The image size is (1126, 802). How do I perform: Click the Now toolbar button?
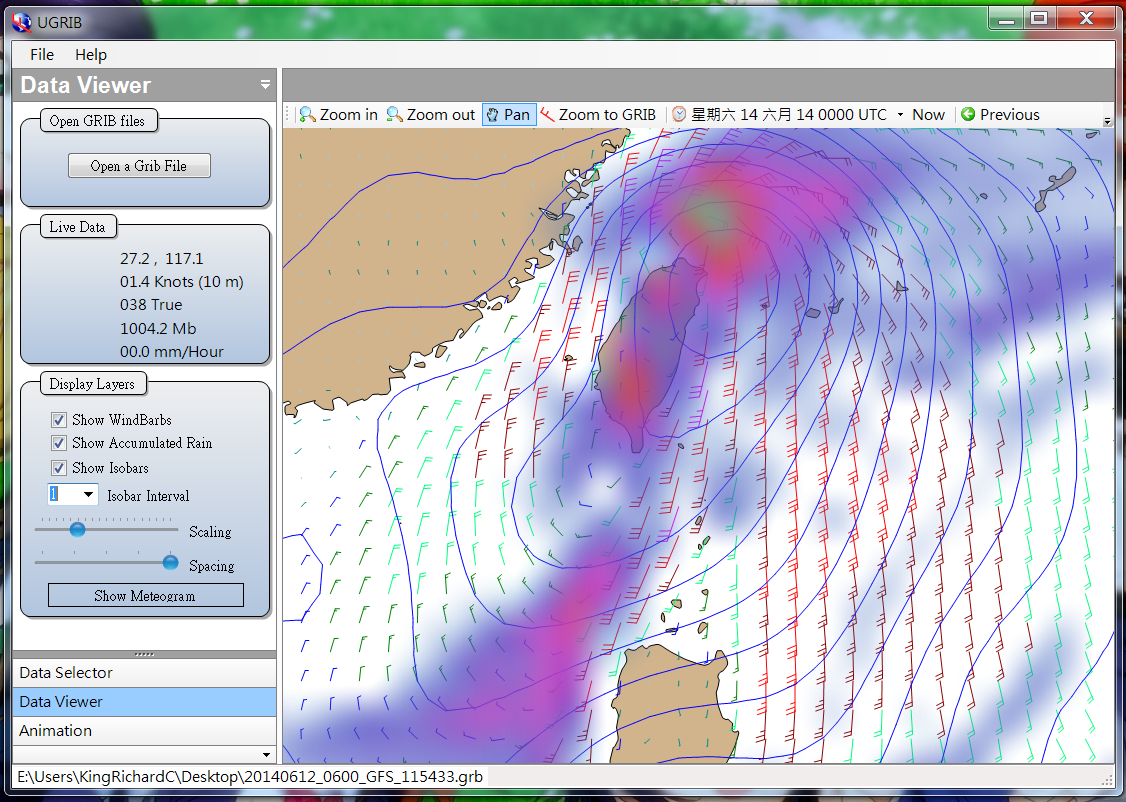coord(928,115)
